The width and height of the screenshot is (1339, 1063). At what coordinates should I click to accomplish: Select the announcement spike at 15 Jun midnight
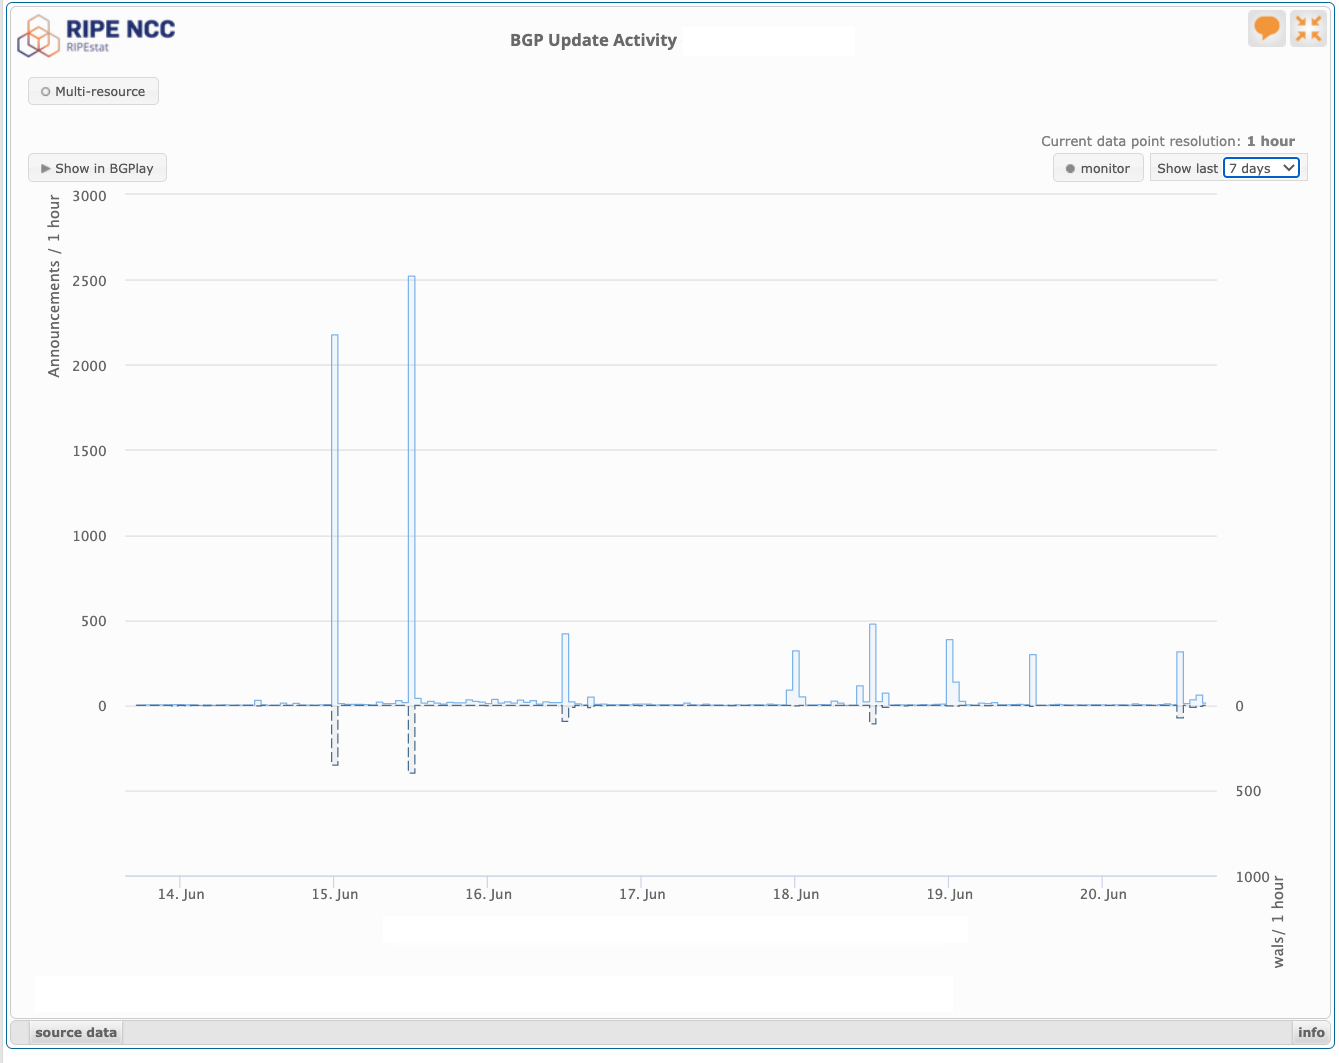pyautogui.click(x=335, y=520)
